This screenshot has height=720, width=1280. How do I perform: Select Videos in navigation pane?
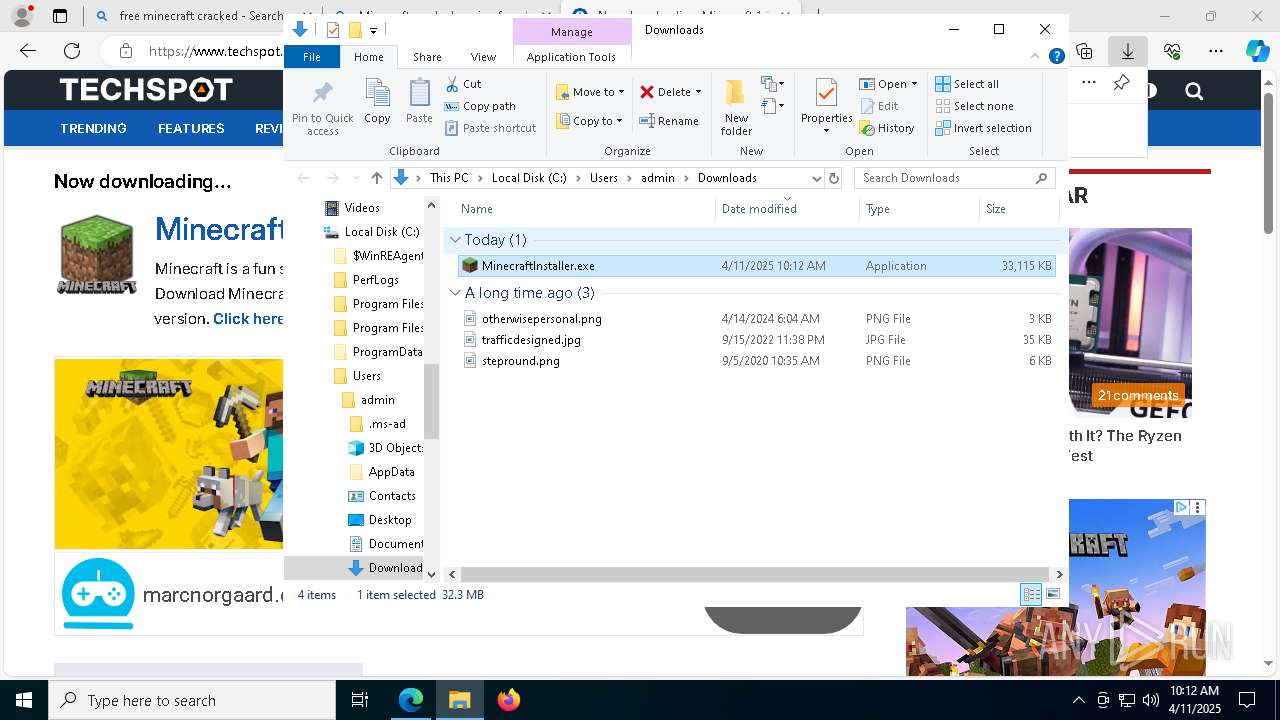(361, 208)
